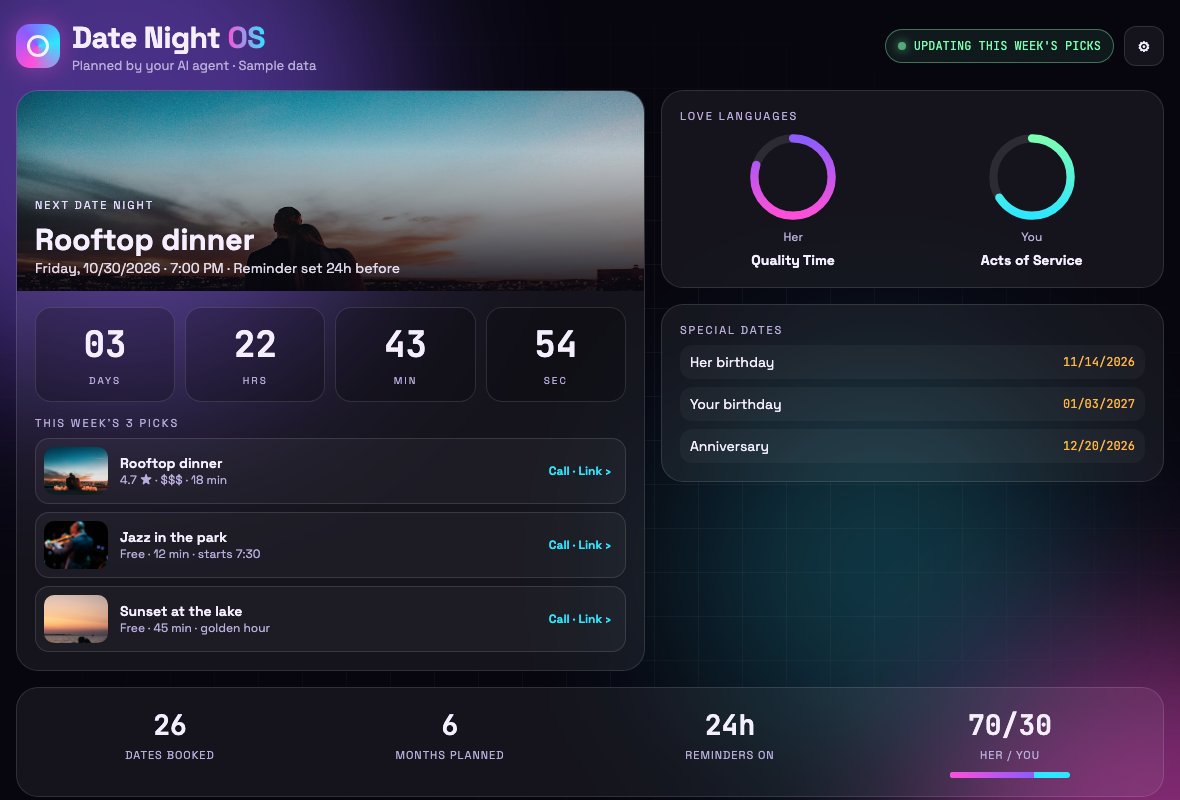Click the Quality Time label
The width and height of the screenshot is (1180, 800).
coord(792,260)
